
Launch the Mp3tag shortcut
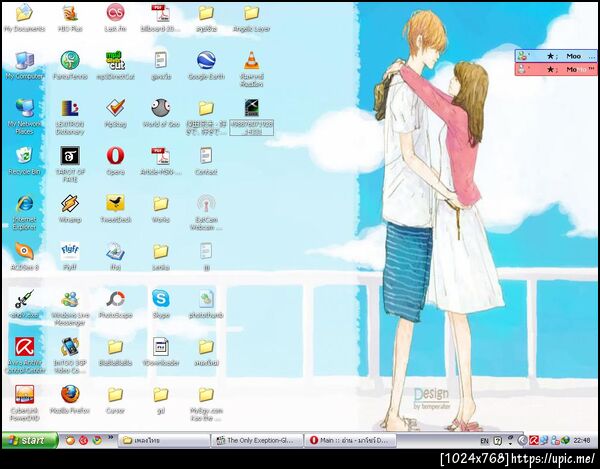tap(115, 113)
